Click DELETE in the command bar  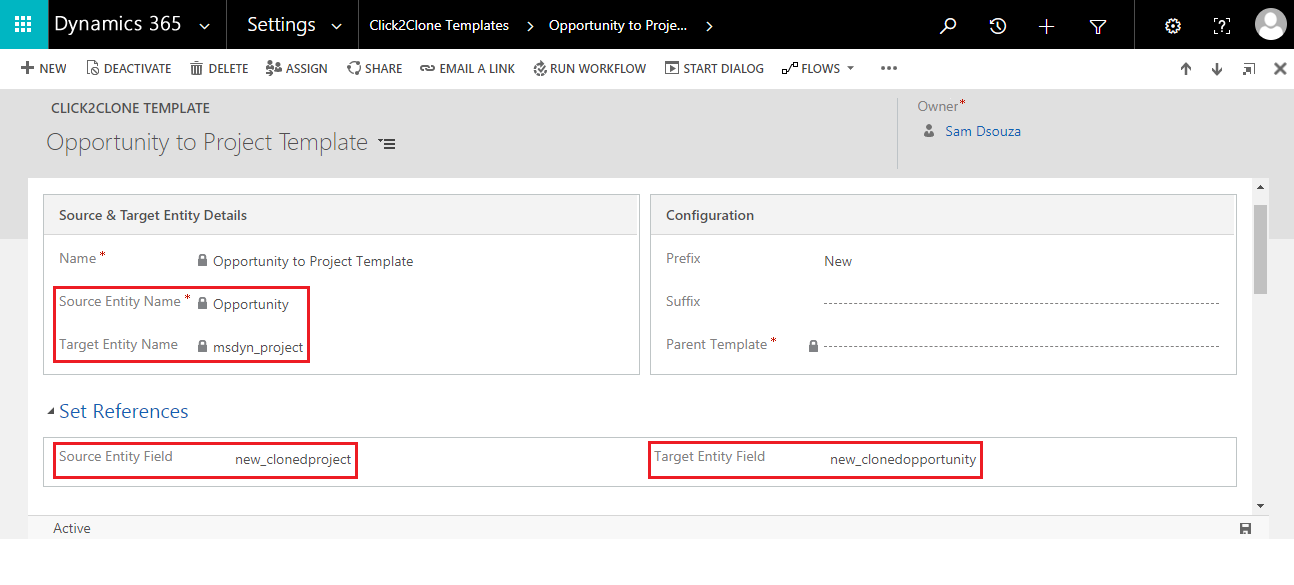[x=219, y=69]
